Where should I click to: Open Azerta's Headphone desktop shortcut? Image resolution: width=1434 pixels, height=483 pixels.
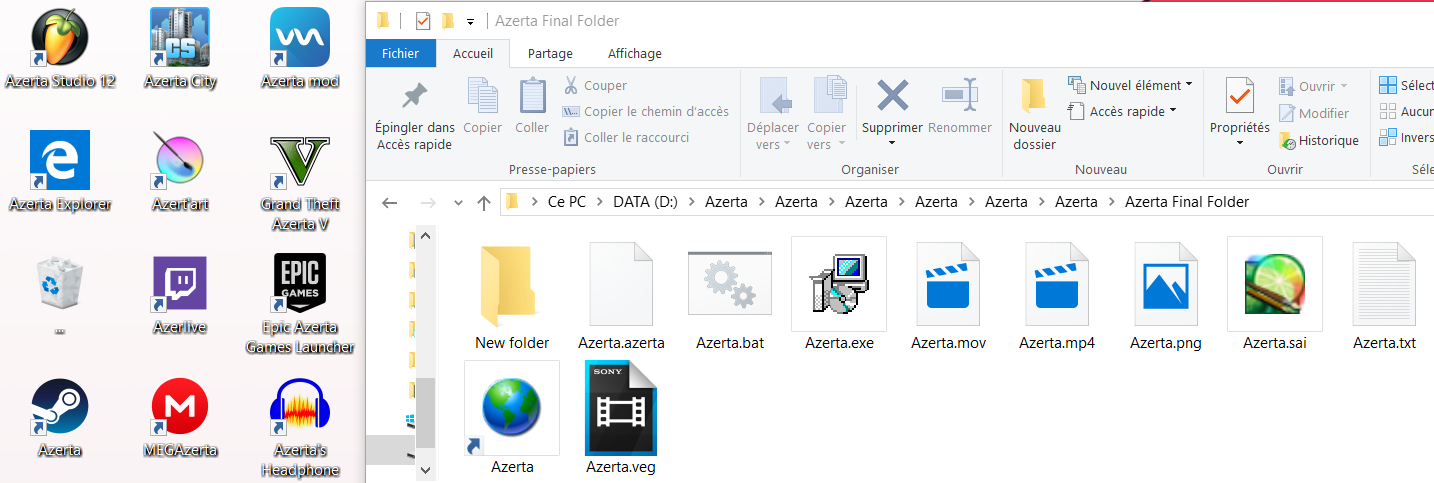click(300, 427)
